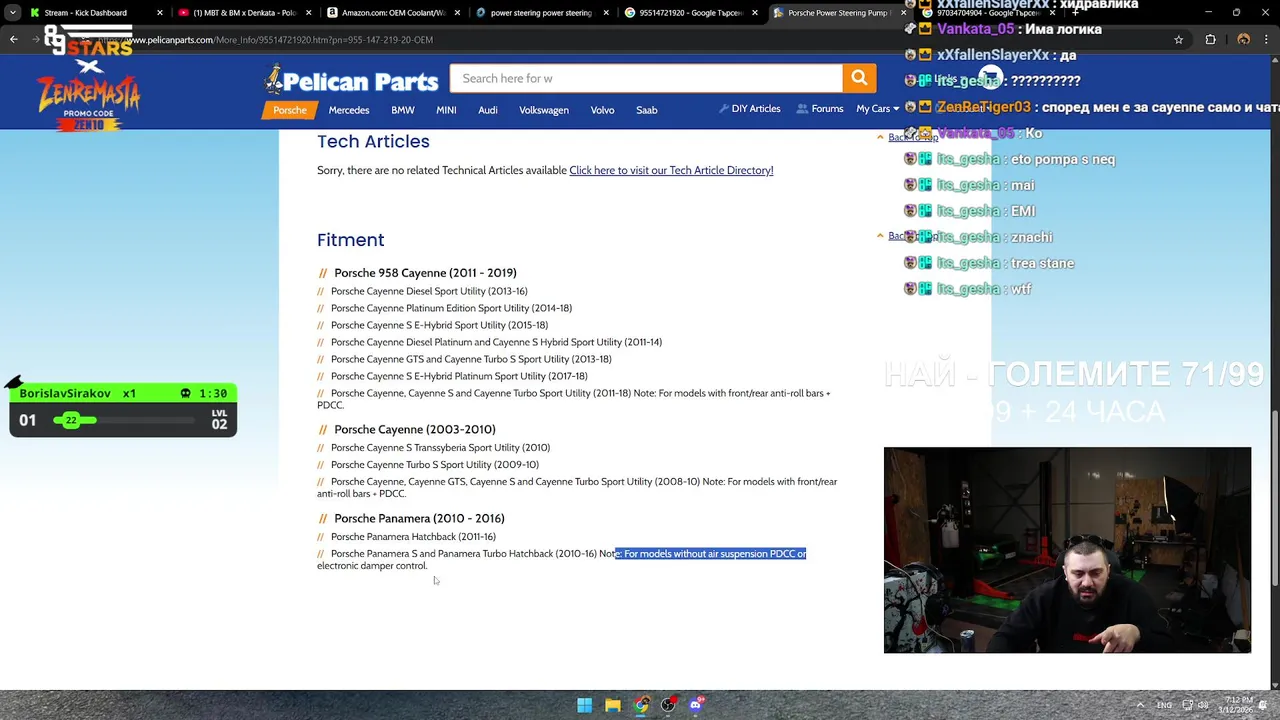Image resolution: width=1280 pixels, height=720 pixels.
Task: Open Discord from the taskbar
Action: click(x=696, y=705)
